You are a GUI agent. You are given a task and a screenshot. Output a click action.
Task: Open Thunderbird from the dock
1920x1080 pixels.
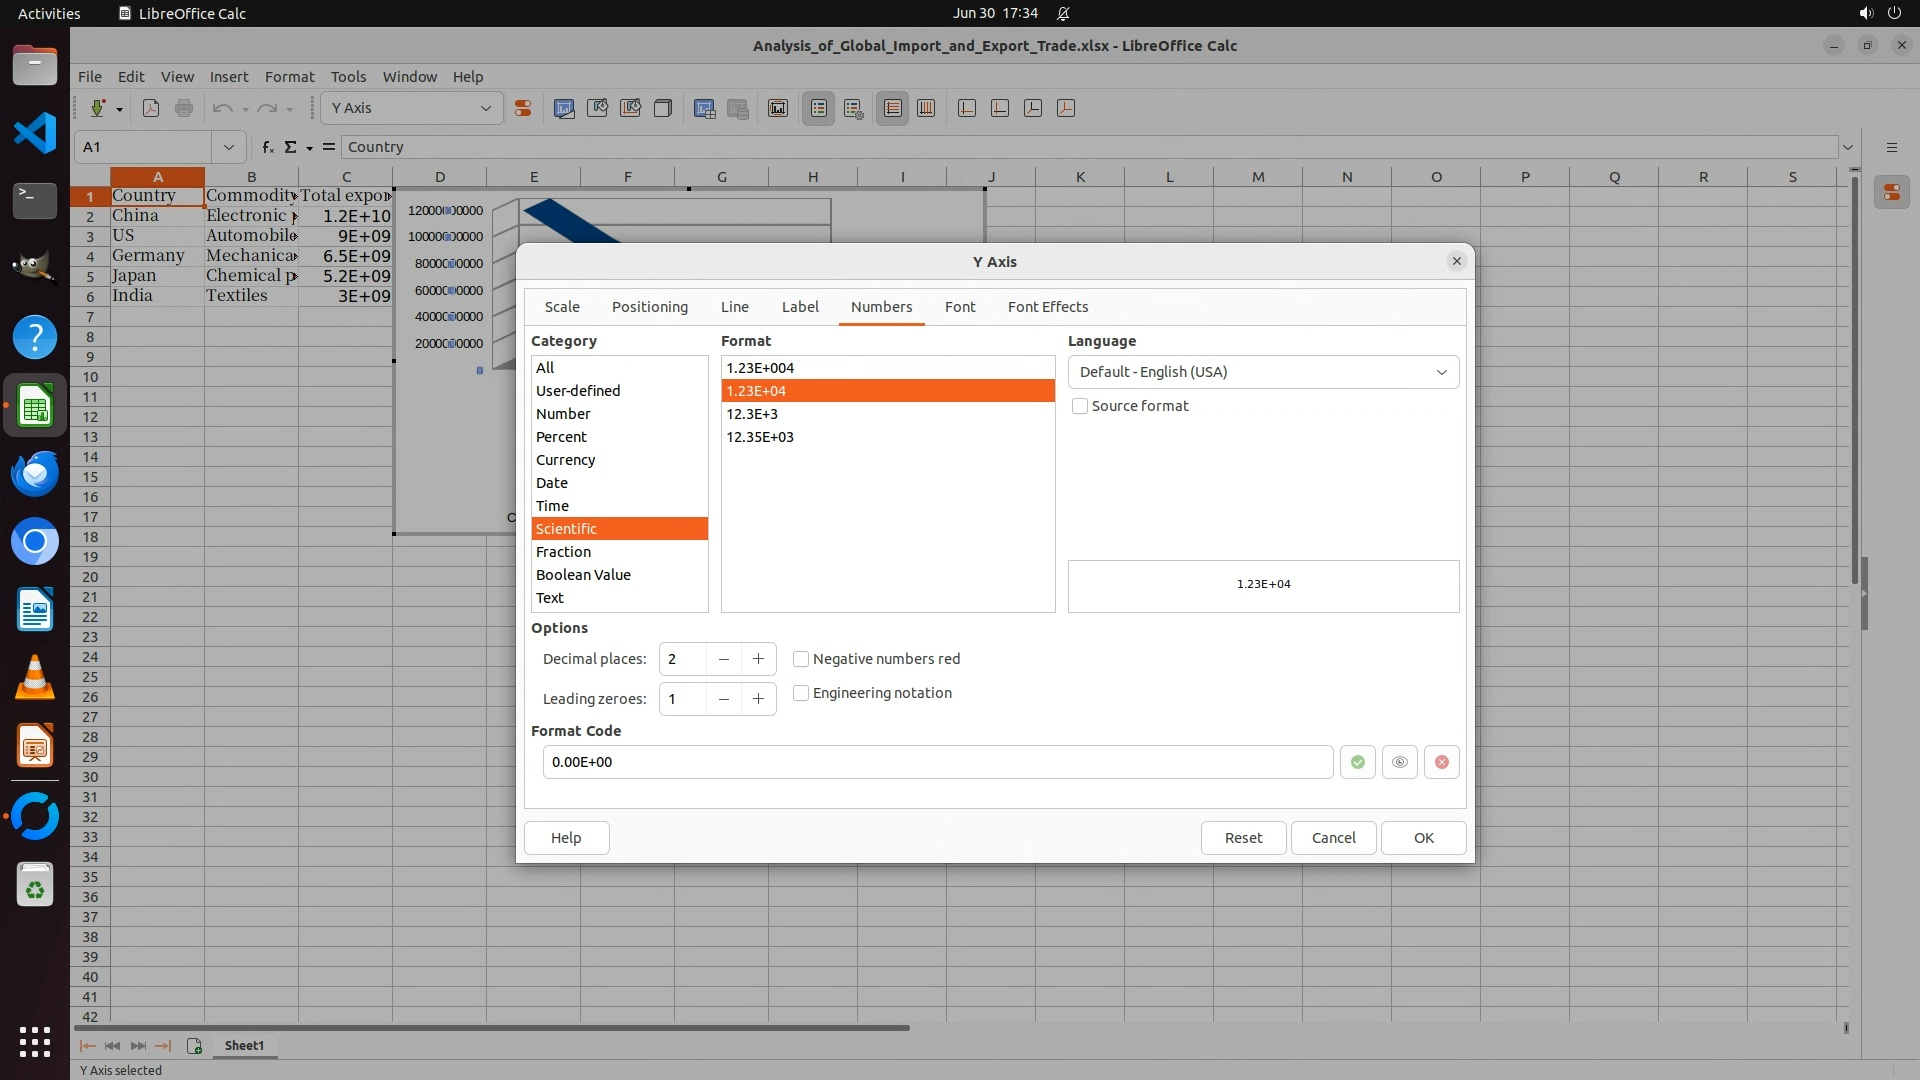click(35, 473)
